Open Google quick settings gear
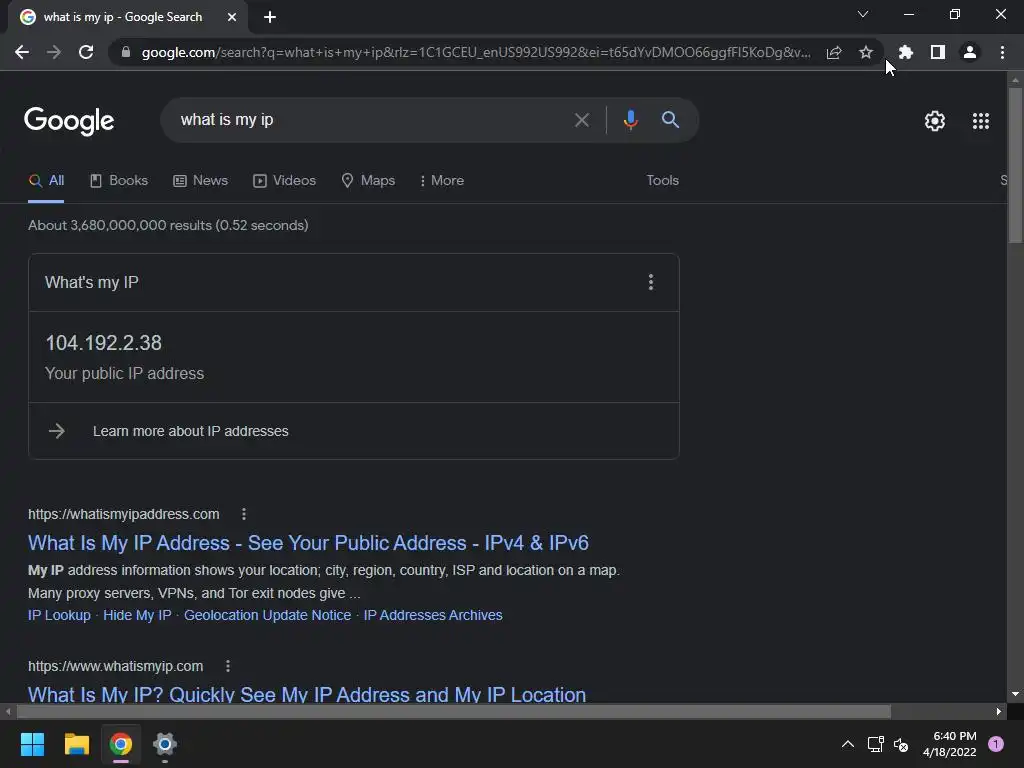The image size is (1024, 768). 935,121
